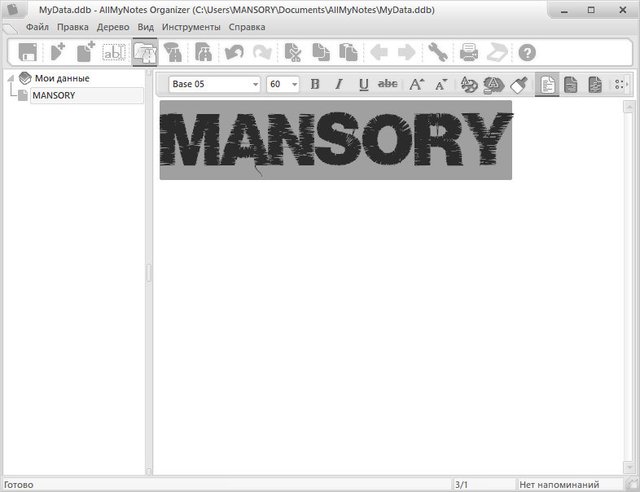Toggle Underline formatting
Screen dimensions: 640x492
click(363, 85)
